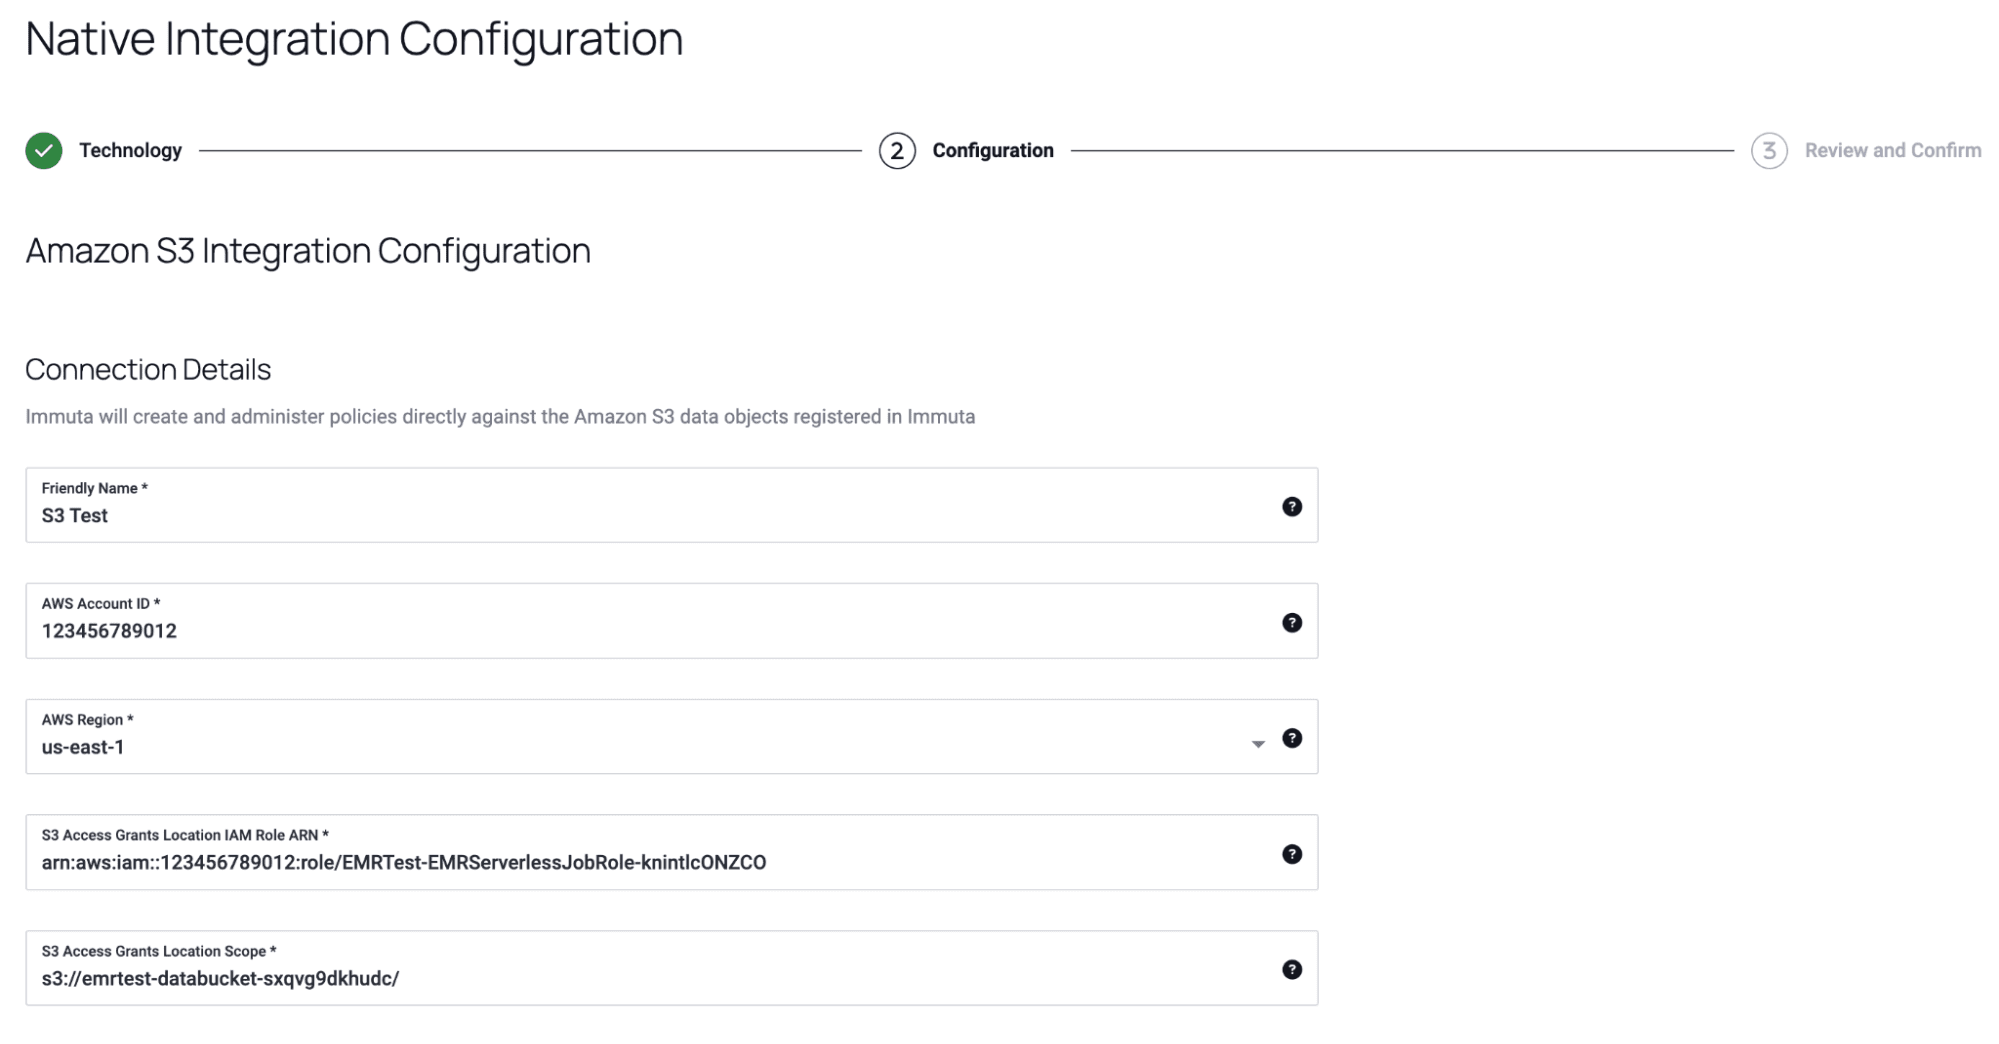Click the IAM Role ARN input field
The image size is (1999, 1044).
click(672, 852)
